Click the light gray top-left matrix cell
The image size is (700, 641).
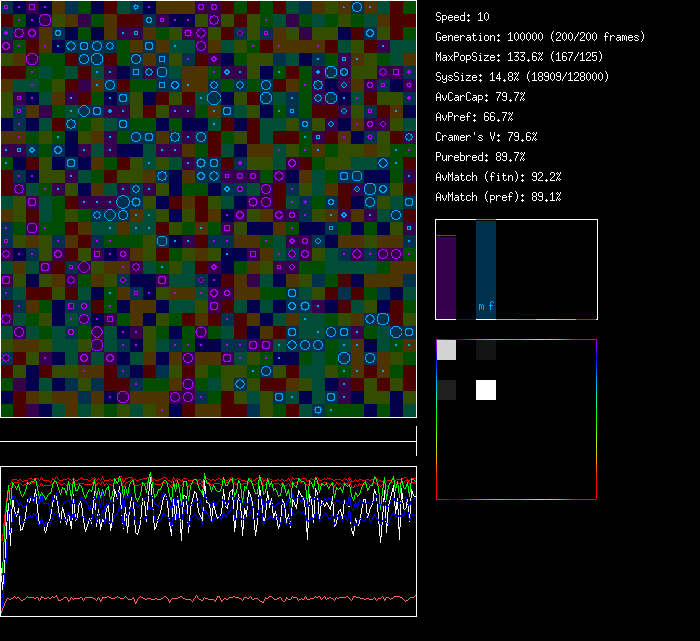446,350
